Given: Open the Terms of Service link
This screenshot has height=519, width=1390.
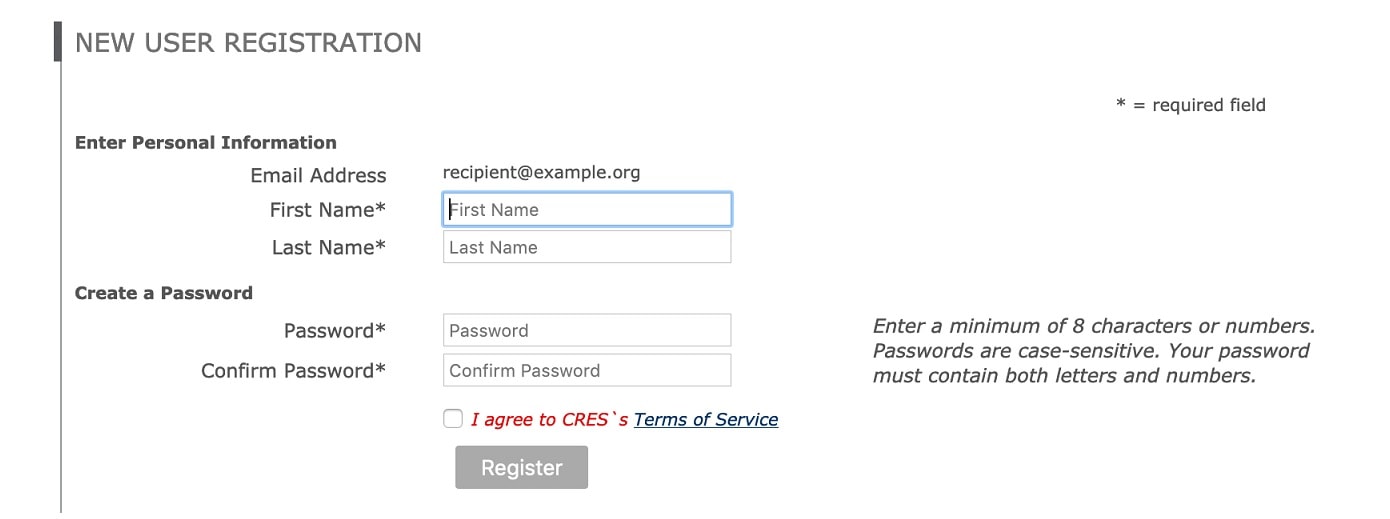Looking at the screenshot, I should click(705, 420).
